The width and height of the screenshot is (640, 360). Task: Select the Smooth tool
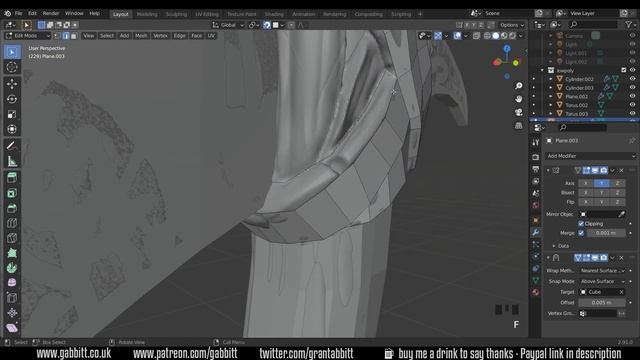pyautogui.click(x=12, y=282)
